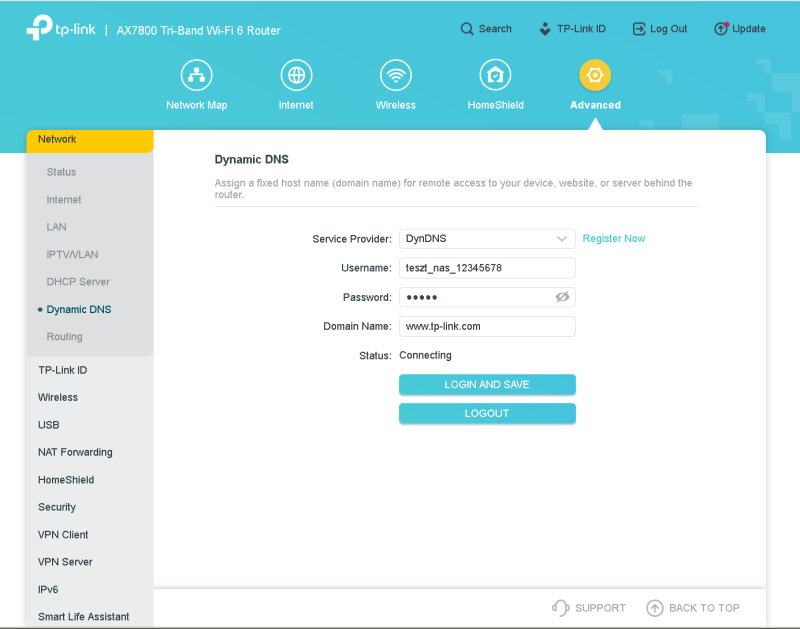
Task: Expand VPN Client sidebar section
Action: (63, 535)
